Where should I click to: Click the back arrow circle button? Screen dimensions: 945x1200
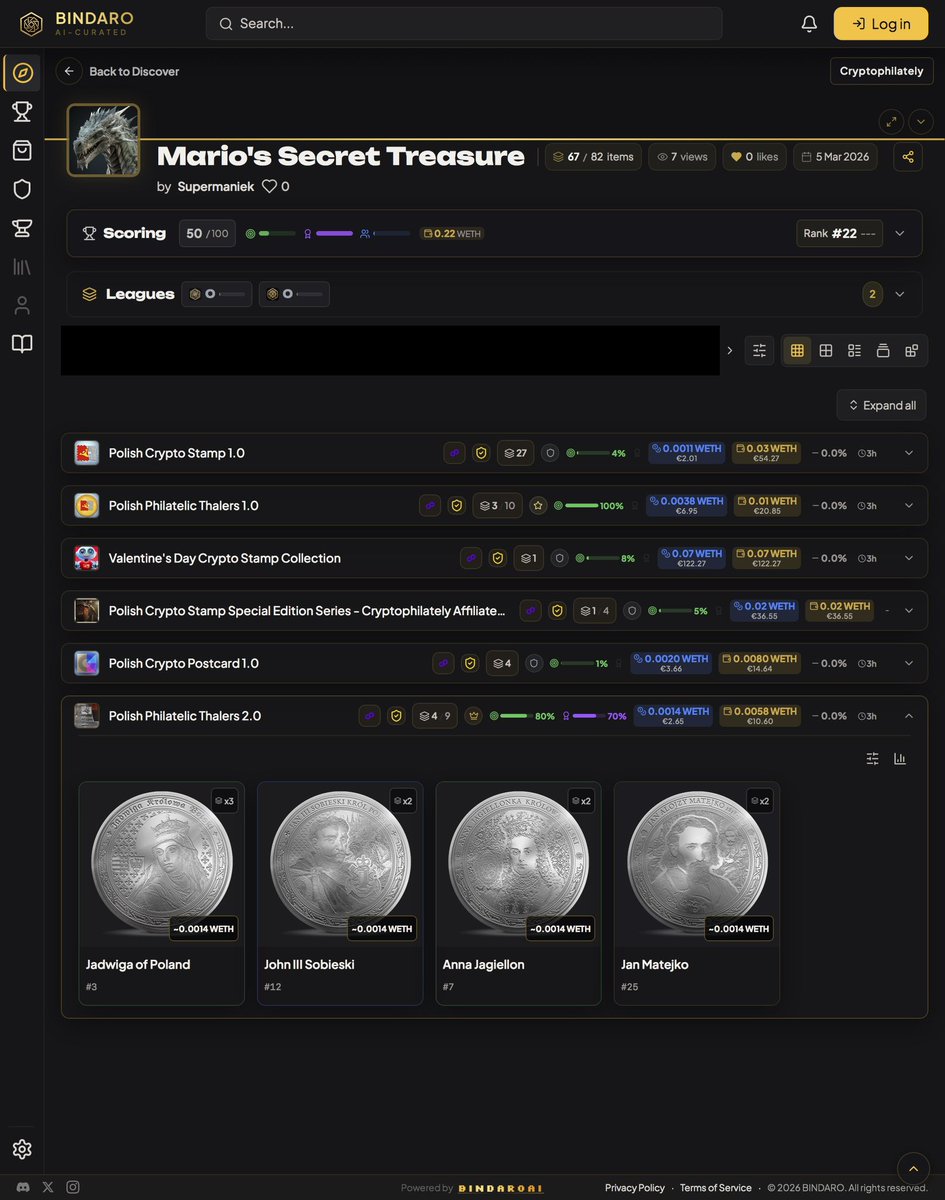tap(69, 71)
